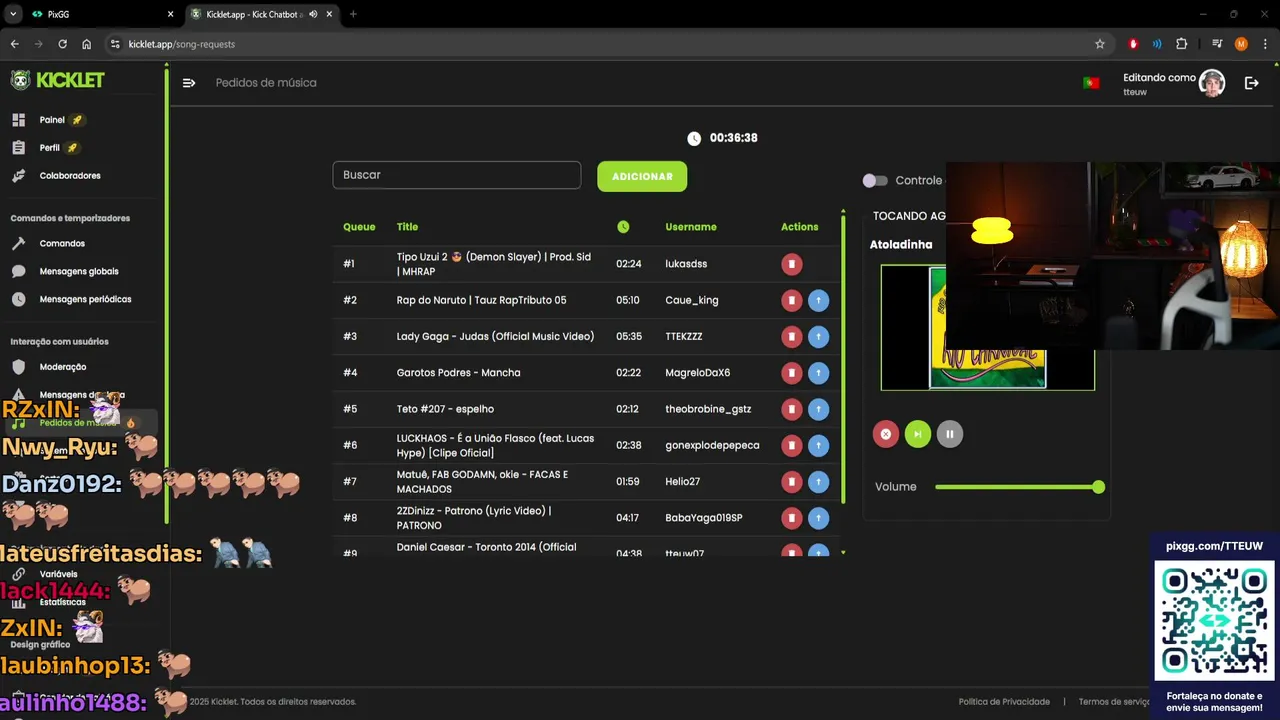Click the duration clock column header
Image resolution: width=1280 pixels, height=720 pixels.
623,227
